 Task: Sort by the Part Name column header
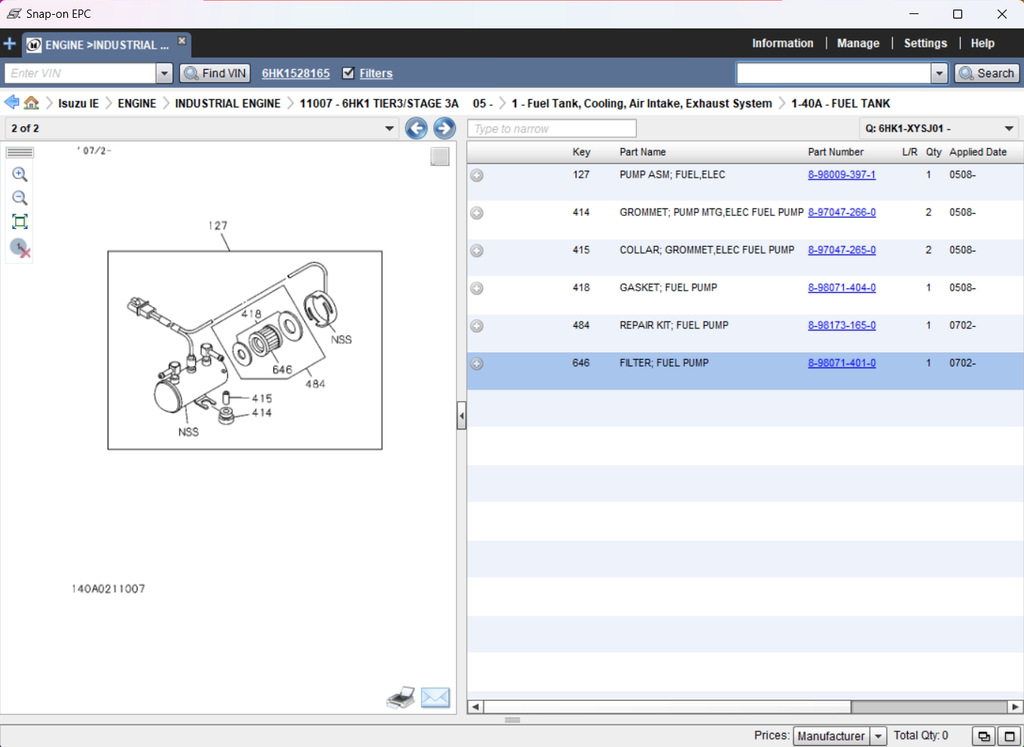(x=643, y=151)
